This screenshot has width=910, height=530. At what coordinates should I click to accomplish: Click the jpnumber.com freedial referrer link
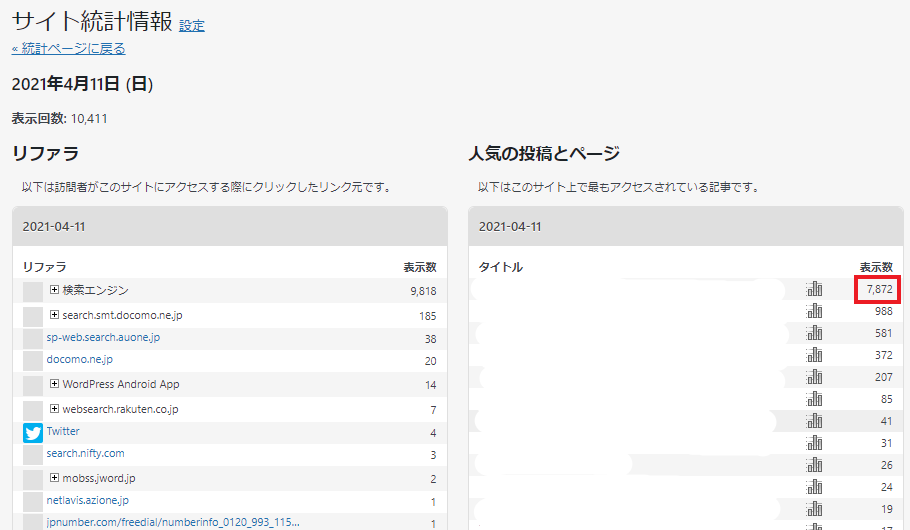tap(172, 523)
